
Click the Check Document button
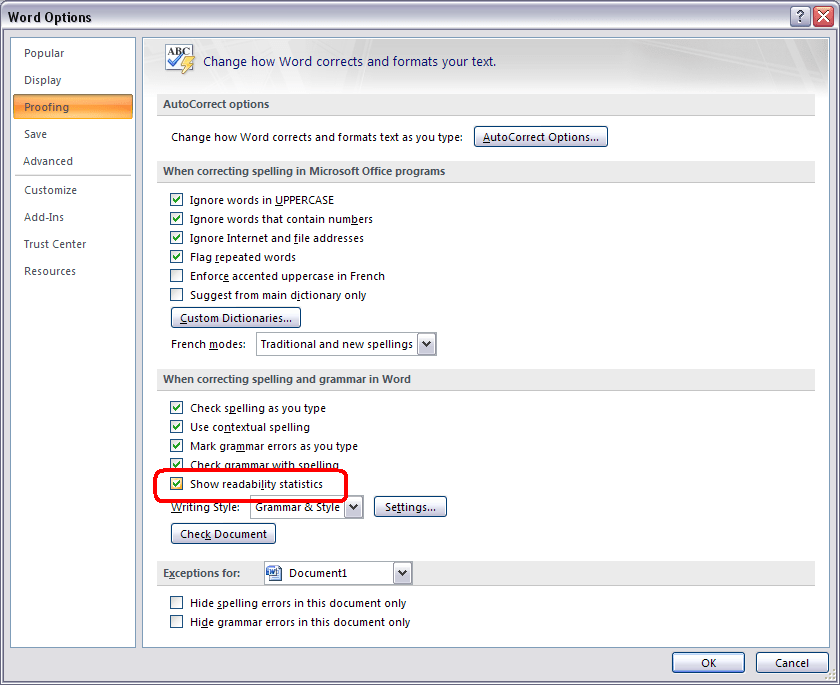coord(223,534)
